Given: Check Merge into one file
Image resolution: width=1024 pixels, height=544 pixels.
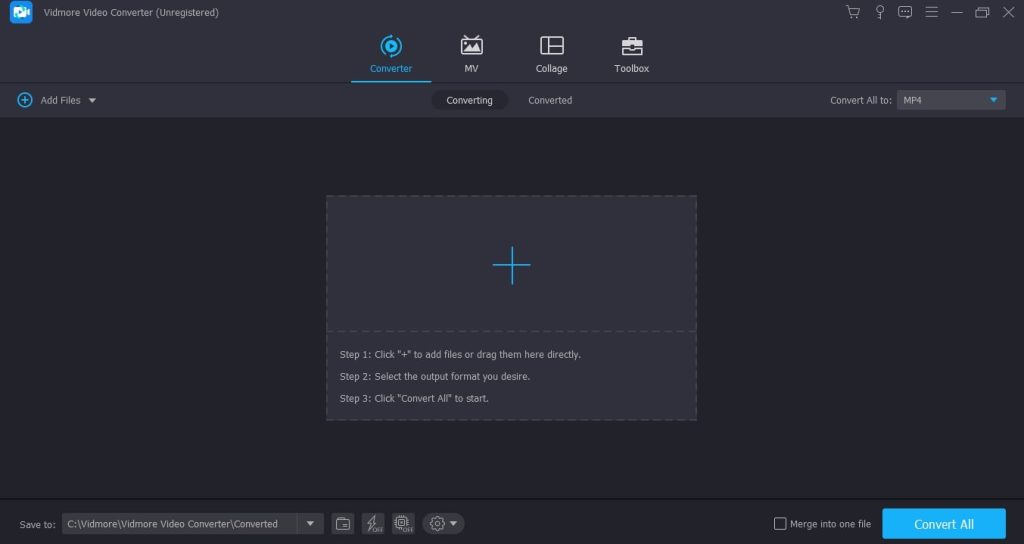Looking at the screenshot, I should point(780,524).
